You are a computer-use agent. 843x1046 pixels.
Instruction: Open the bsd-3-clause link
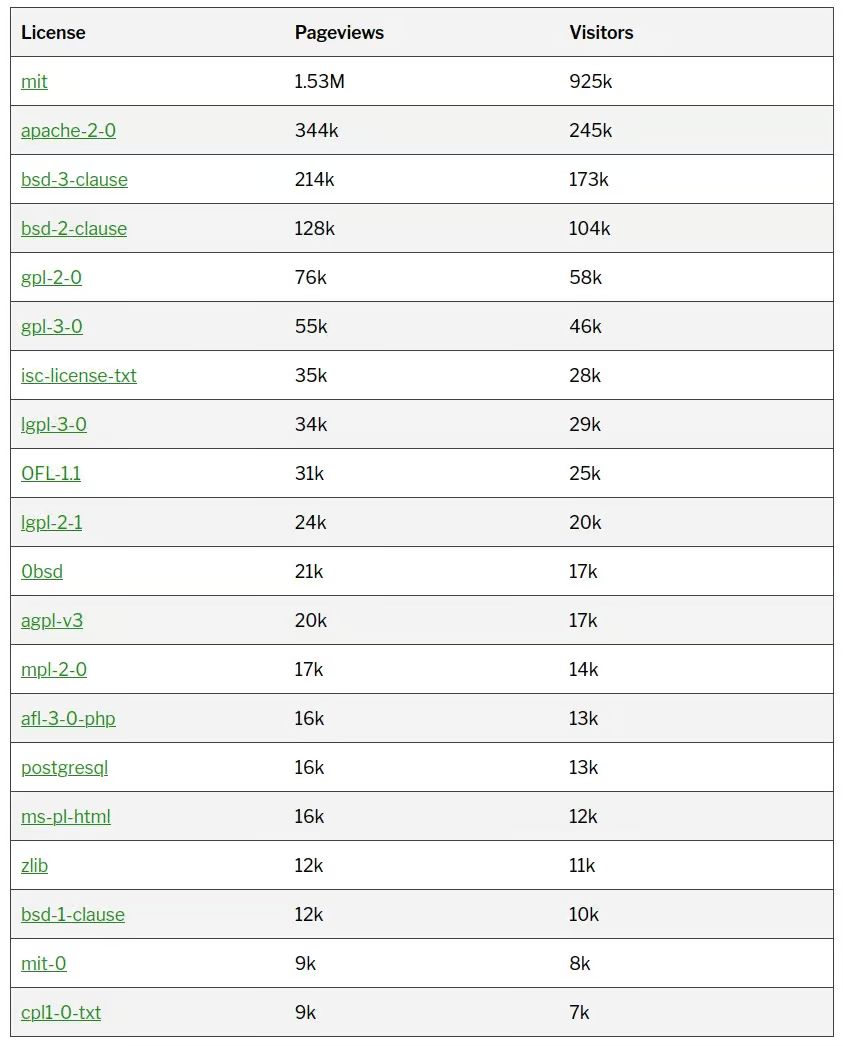pos(74,180)
